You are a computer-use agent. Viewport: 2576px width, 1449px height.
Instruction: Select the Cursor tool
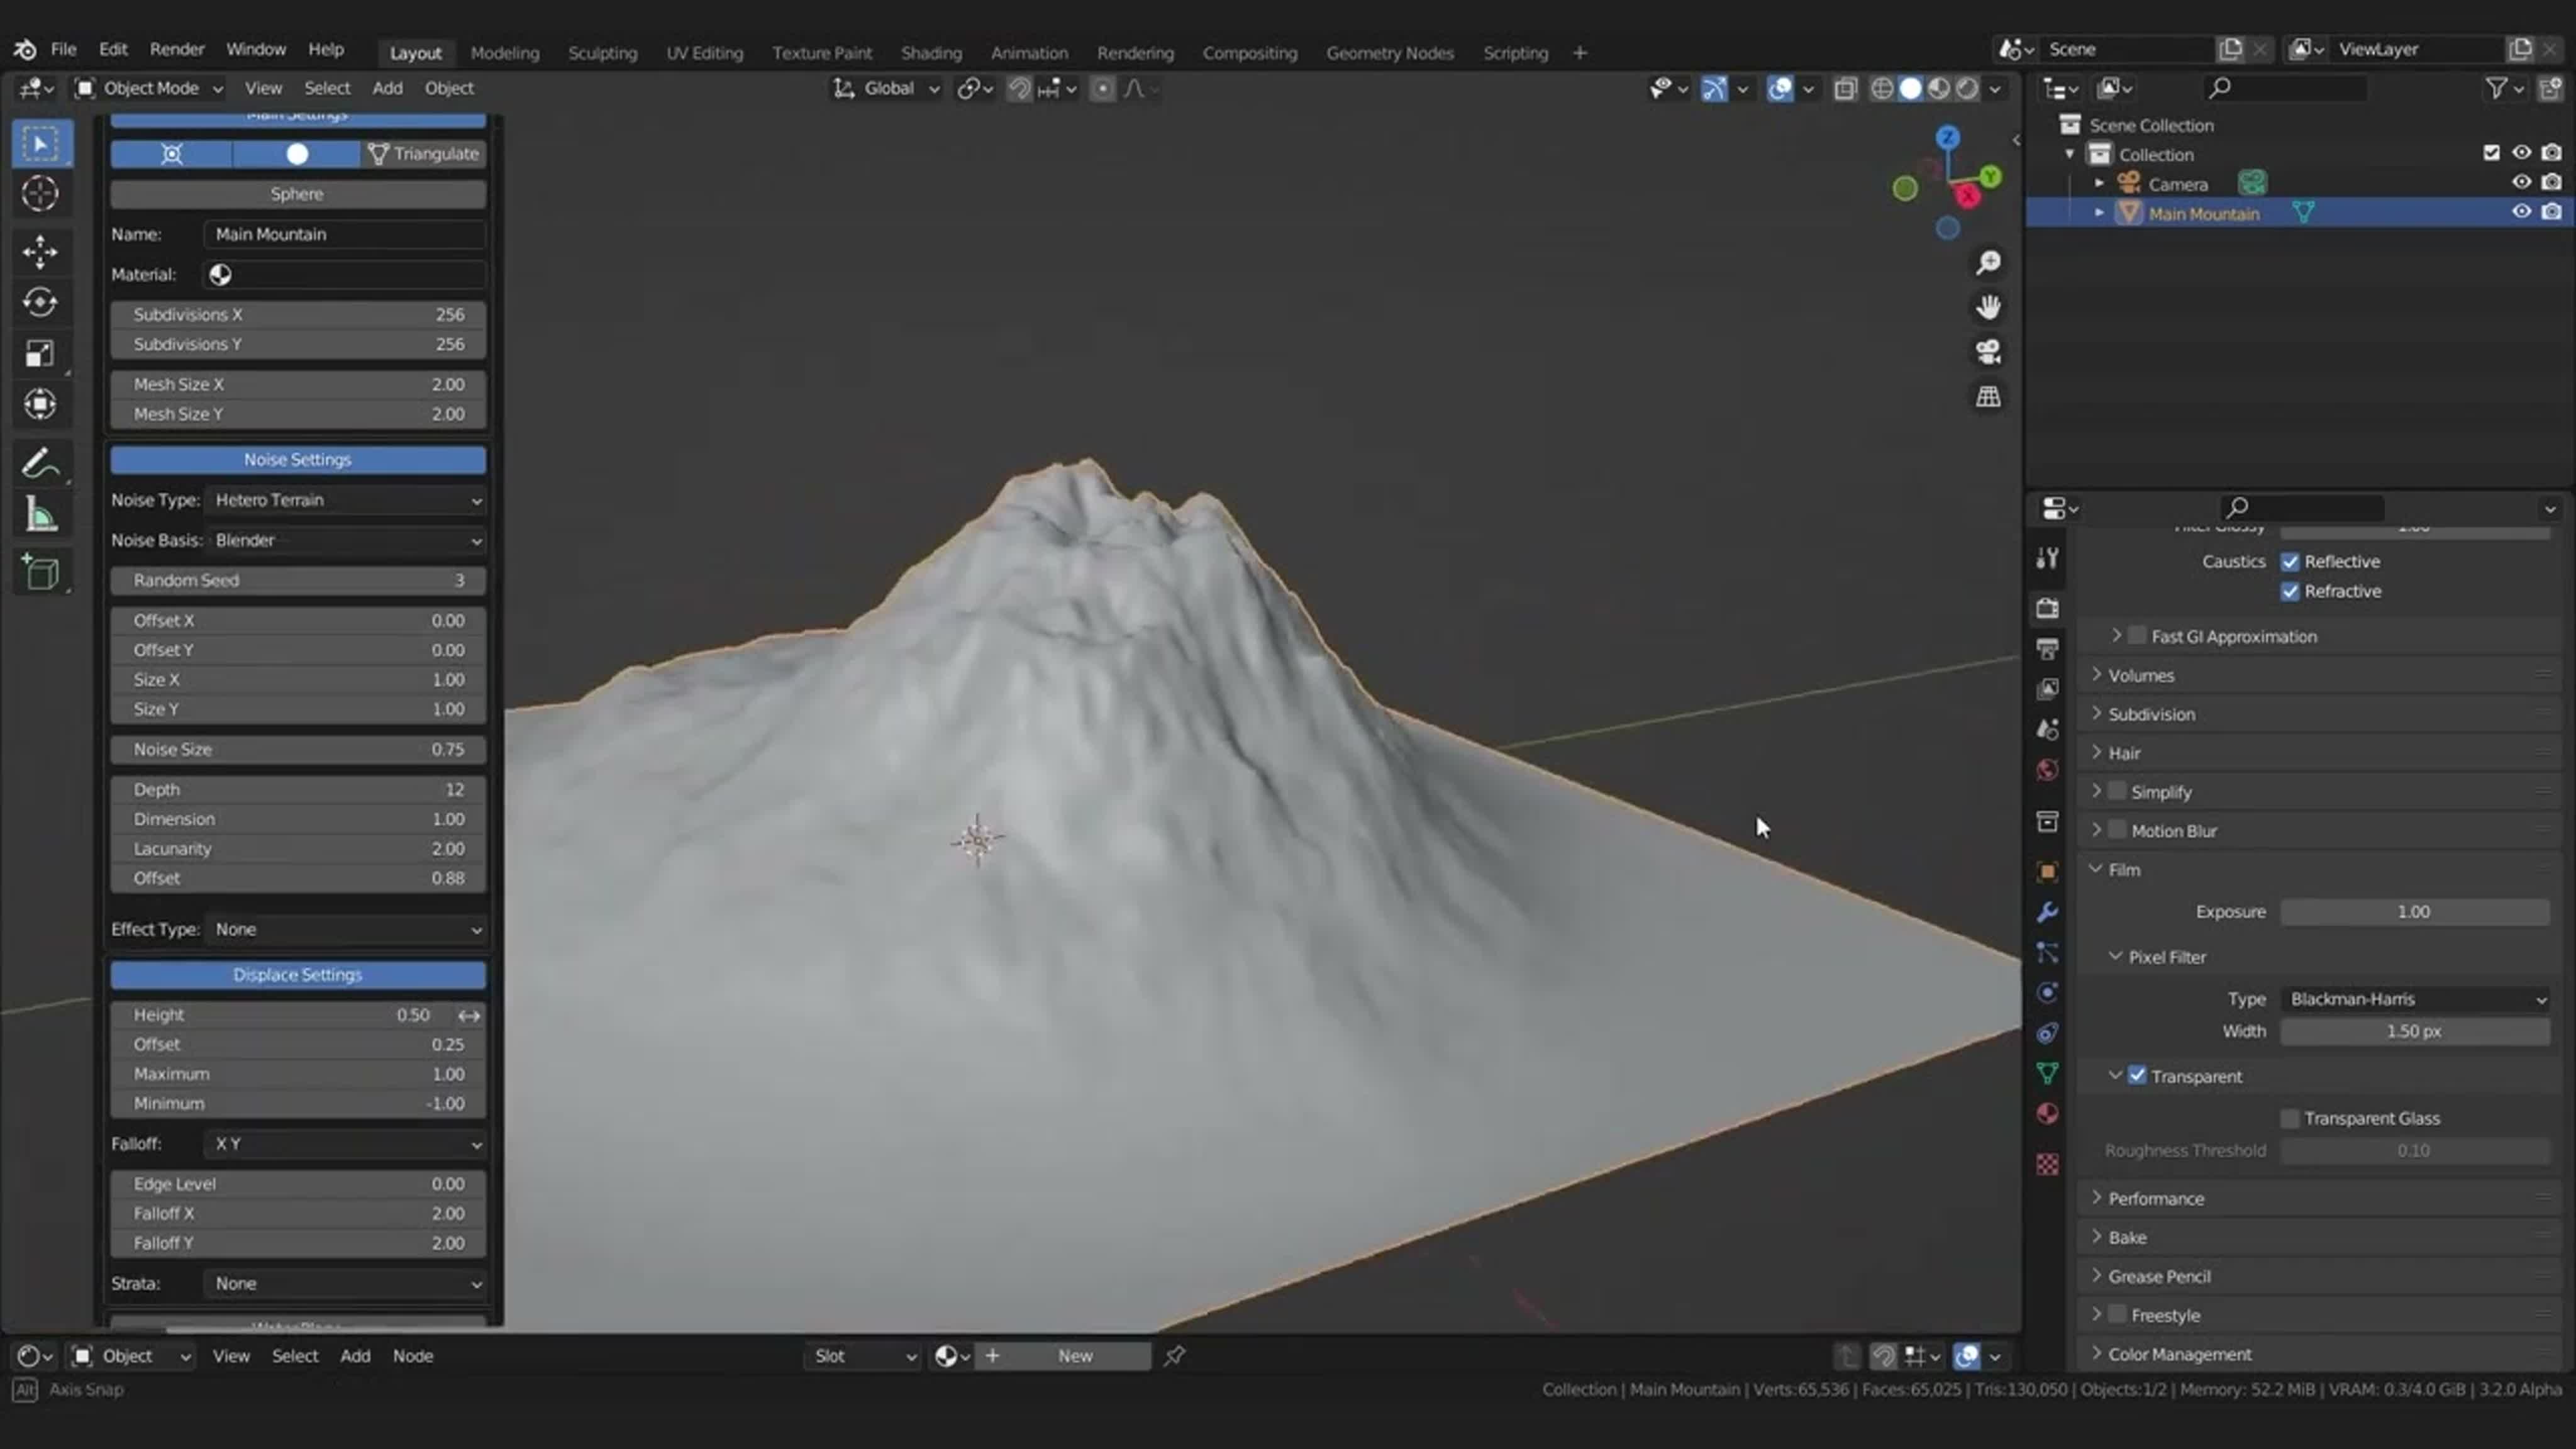point(41,194)
